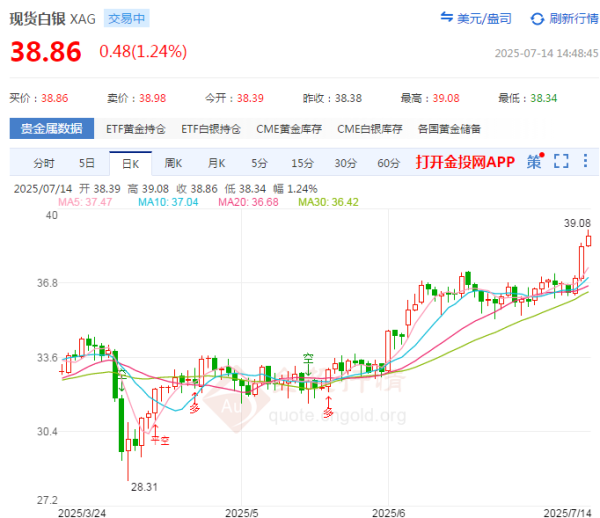600x518 pixels.
Task: Click the latest candlestick at 2025/7/14
Action: click(589, 240)
